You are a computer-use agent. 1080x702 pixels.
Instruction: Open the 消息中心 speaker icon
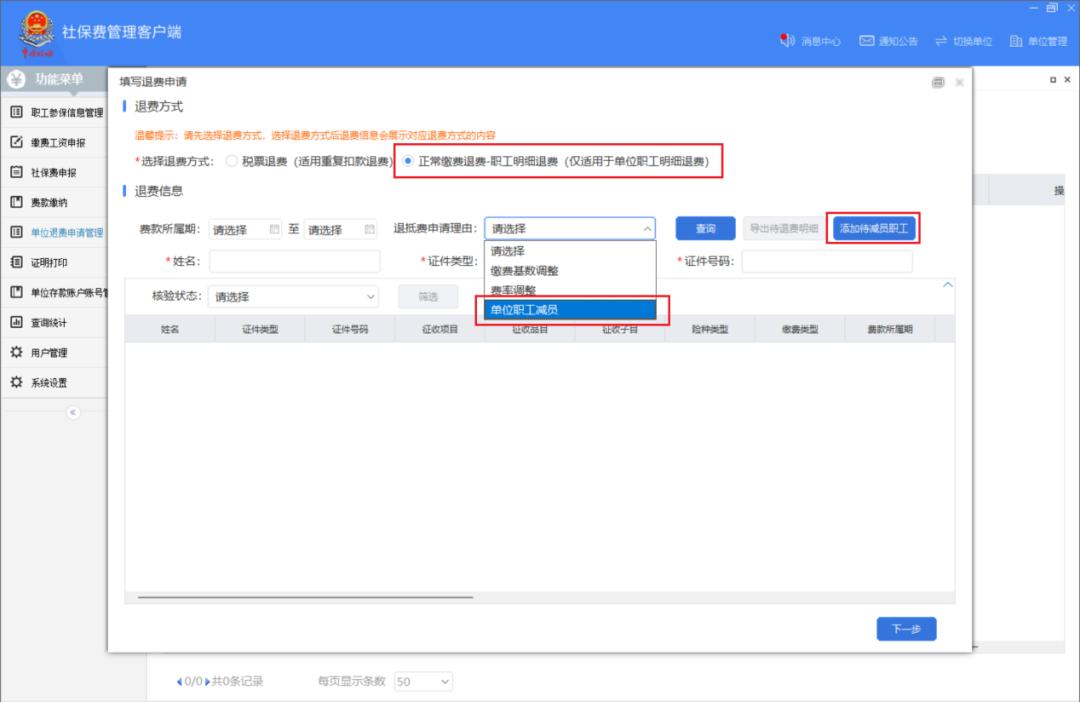coord(786,41)
